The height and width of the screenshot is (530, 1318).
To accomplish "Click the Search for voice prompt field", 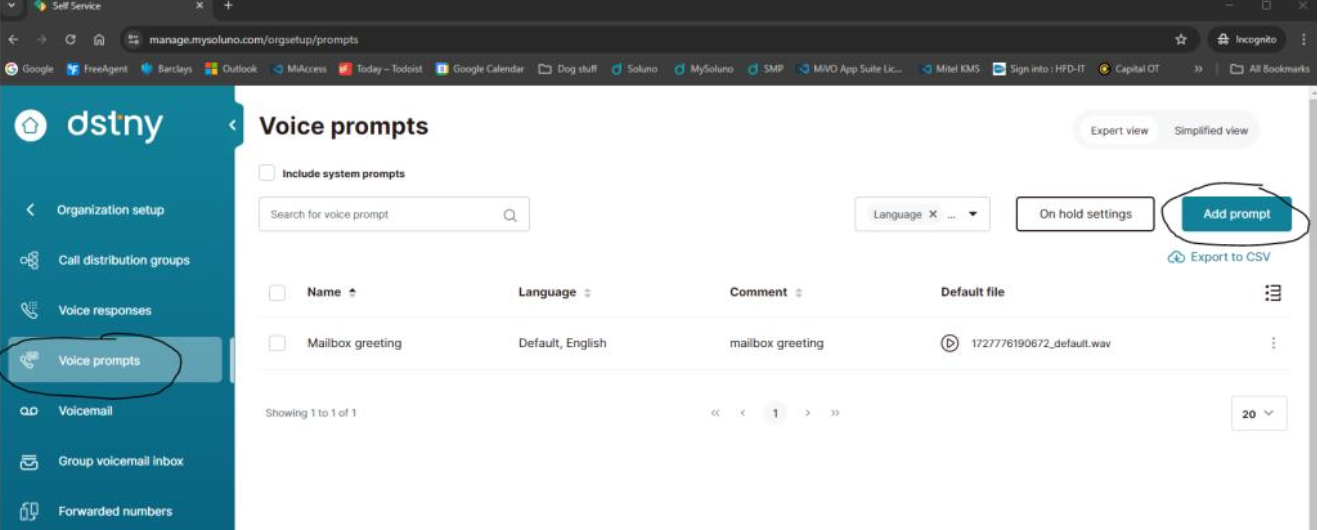I will click(394, 214).
